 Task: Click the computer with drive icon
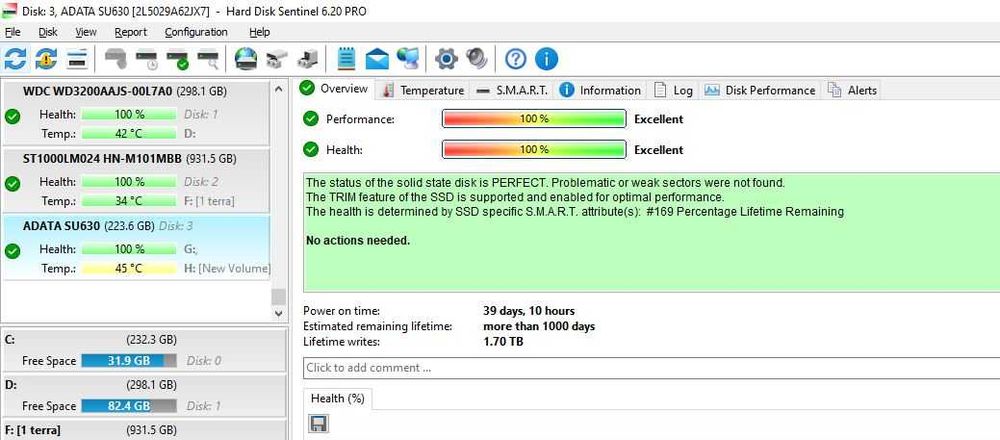(x=308, y=59)
